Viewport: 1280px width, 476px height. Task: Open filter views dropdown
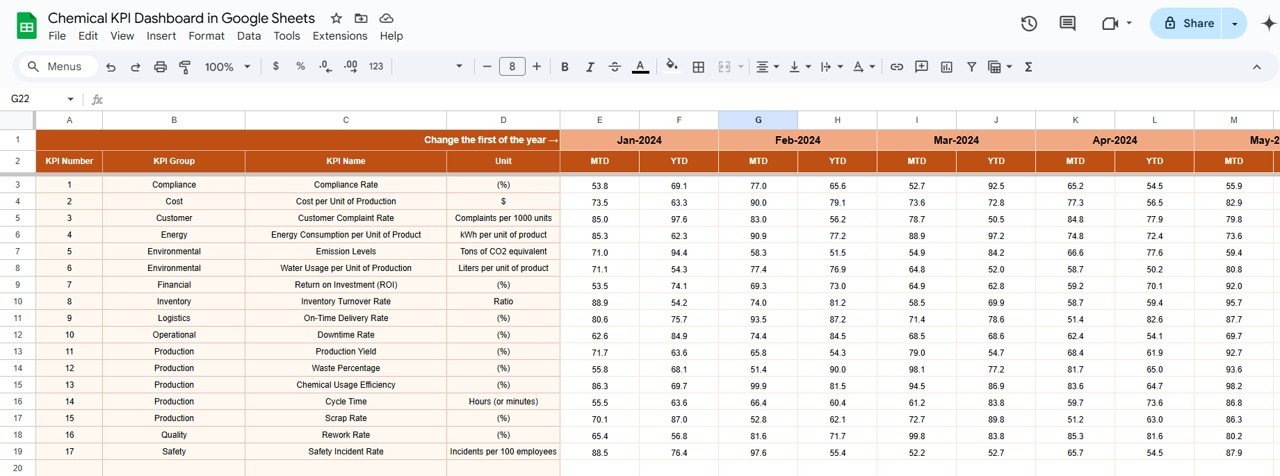coord(1000,67)
